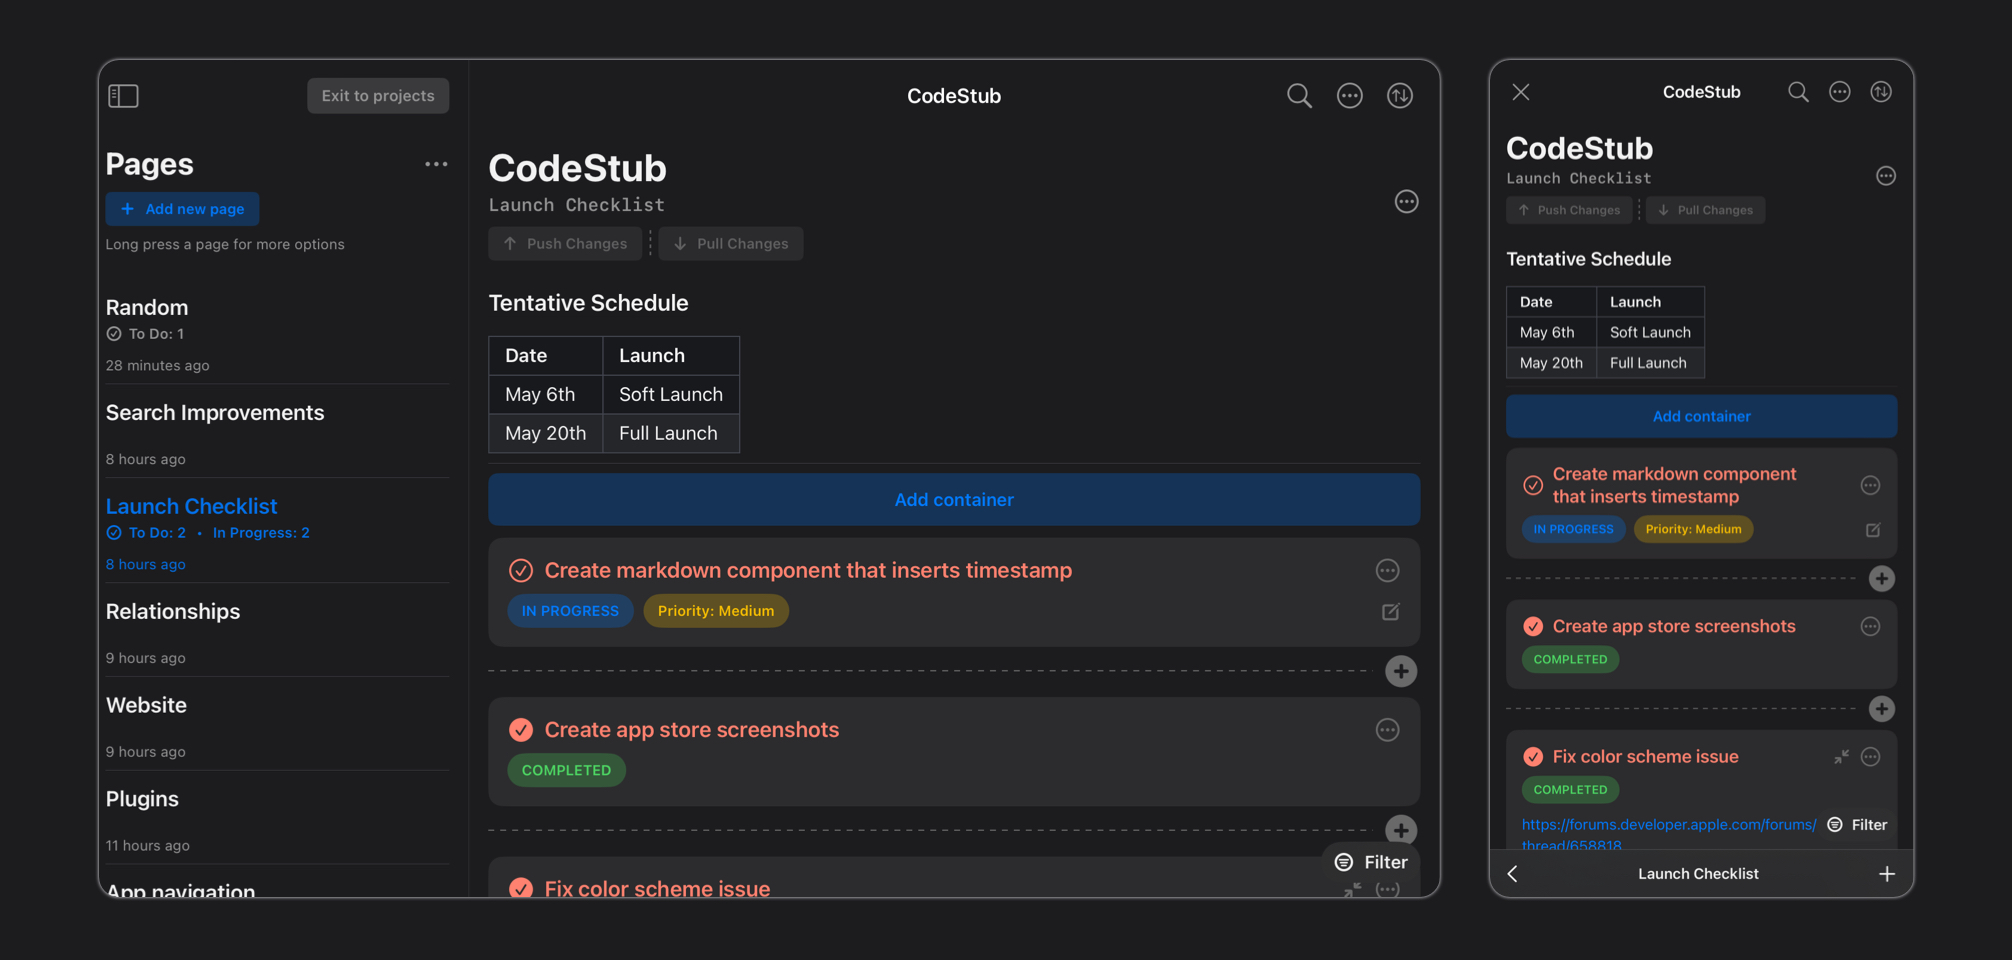Click the Add new page button
This screenshot has width=2012, height=960.
pos(182,209)
